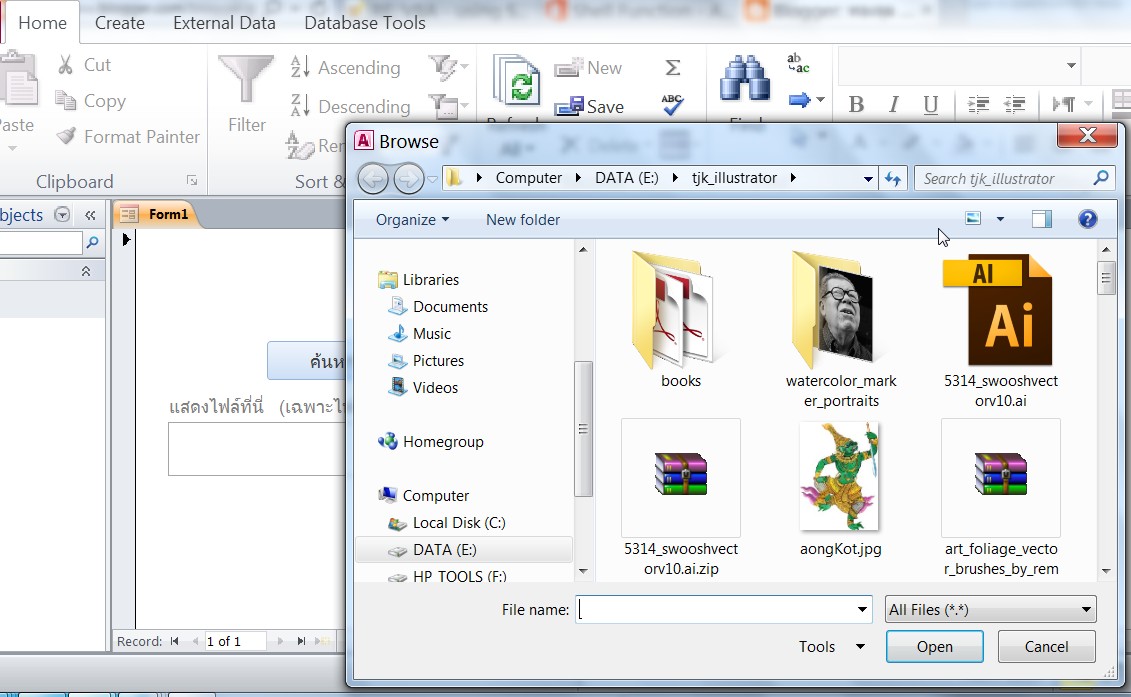Open Find using the binoculars icon
1131x697 pixels.
744,80
